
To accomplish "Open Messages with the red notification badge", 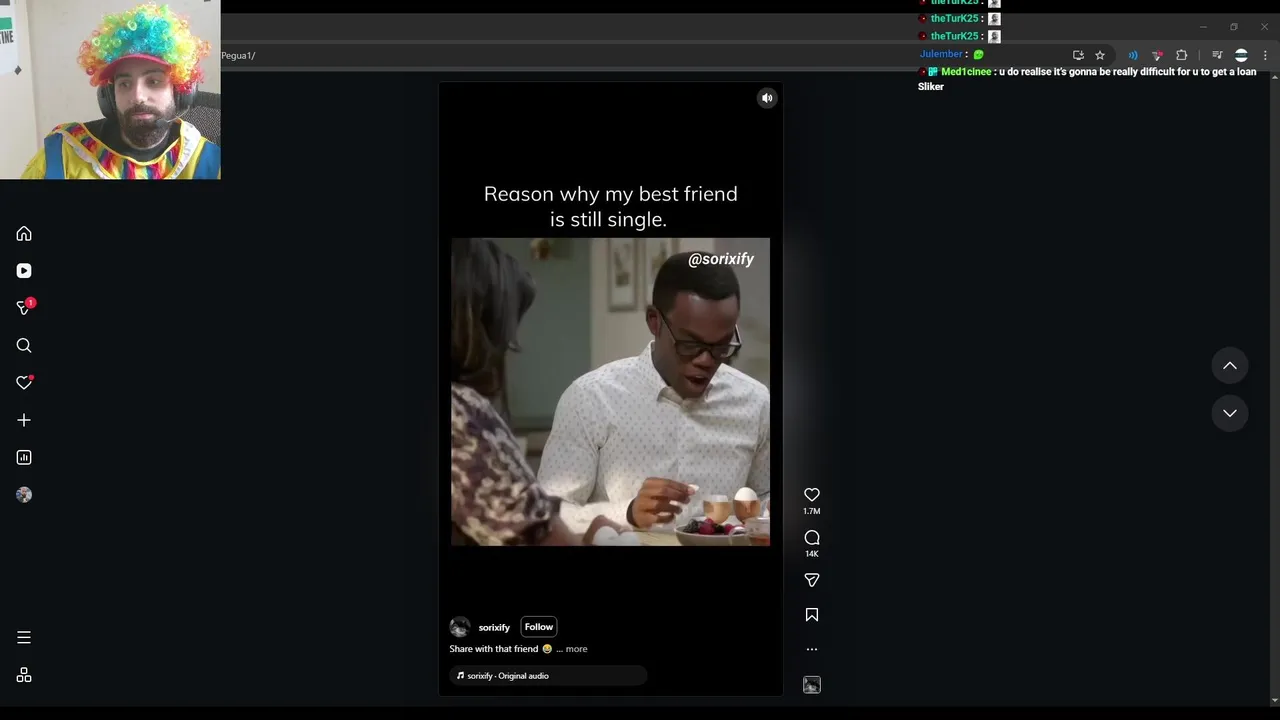I will [24, 307].
